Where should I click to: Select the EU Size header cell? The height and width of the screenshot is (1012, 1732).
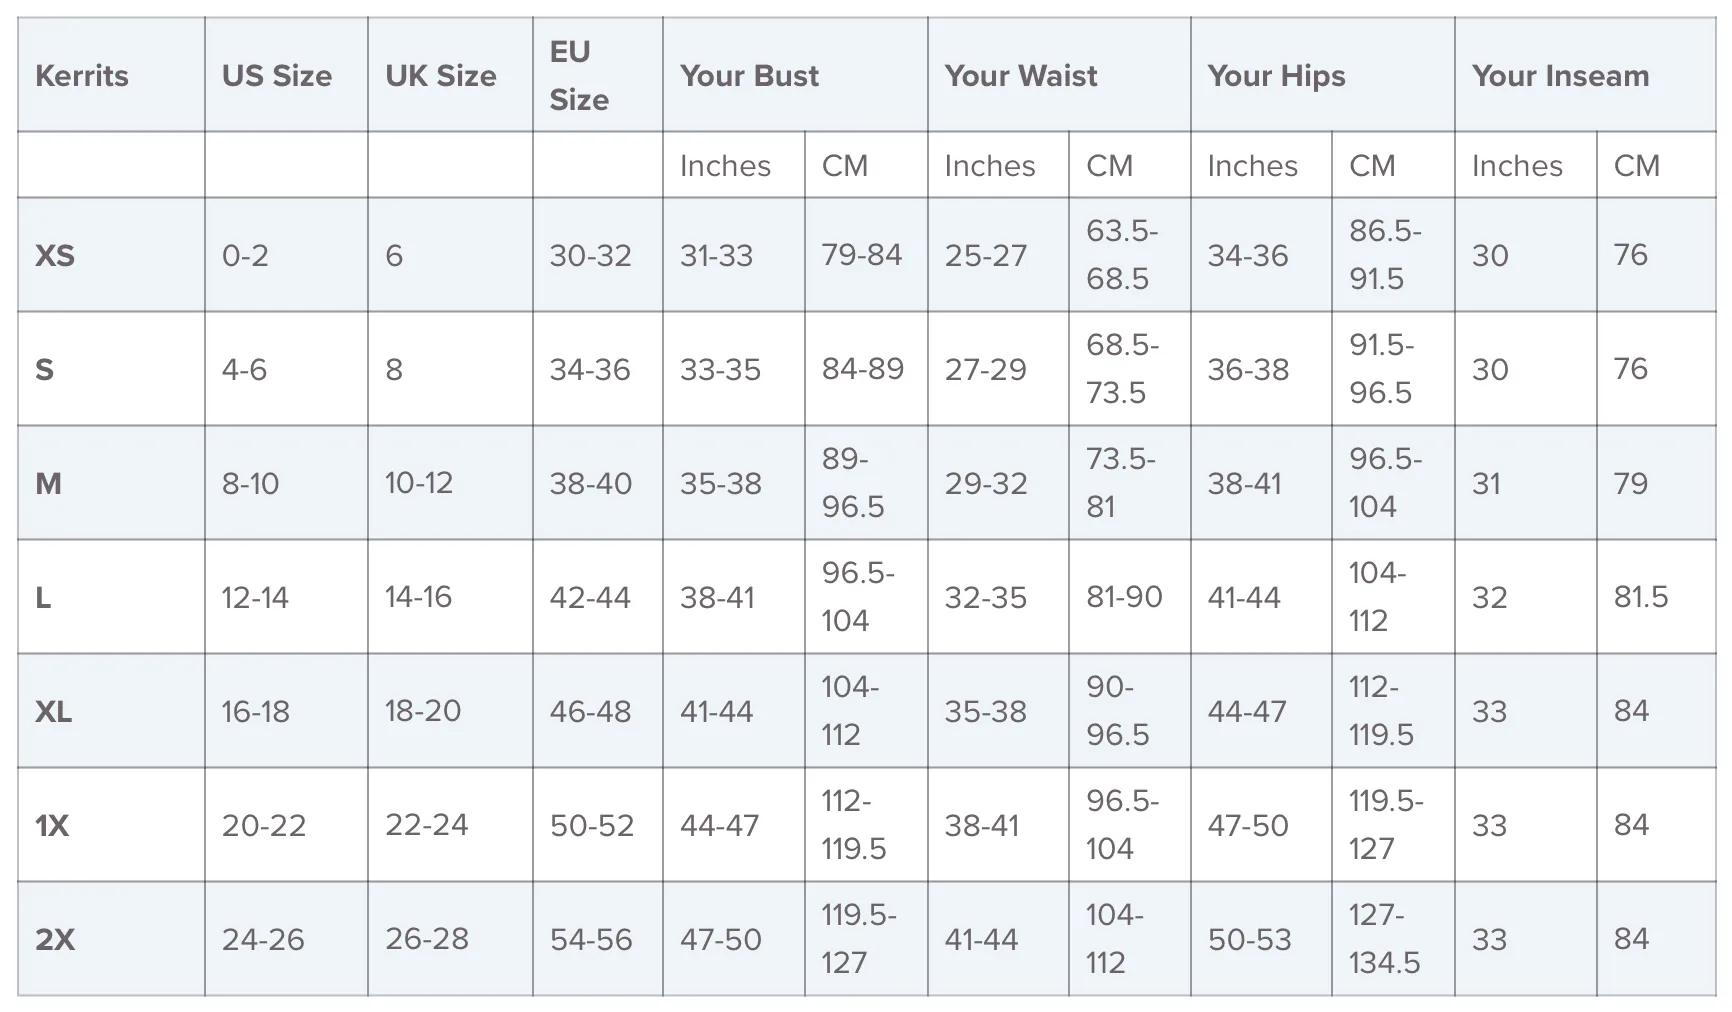tap(598, 75)
